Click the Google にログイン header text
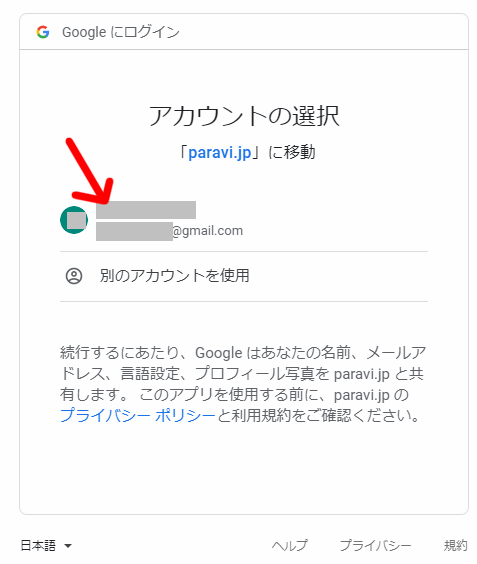 [x=121, y=32]
